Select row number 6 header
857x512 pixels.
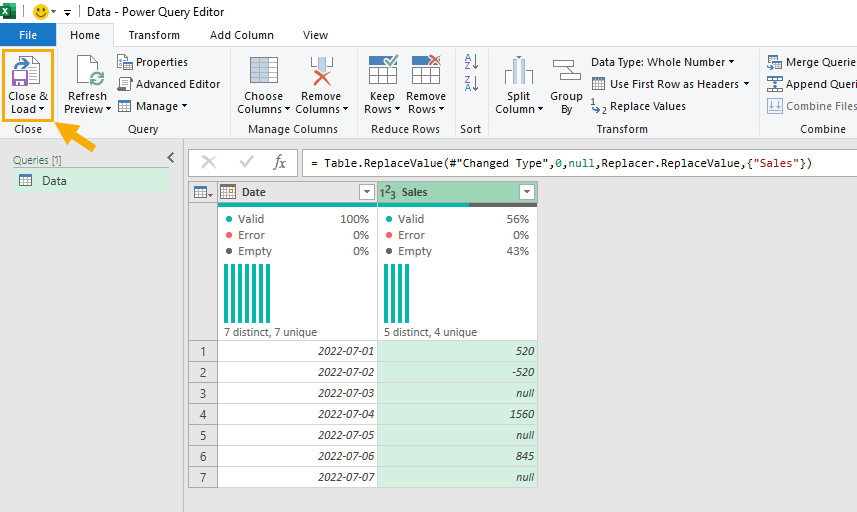pyautogui.click(x=203, y=456)
